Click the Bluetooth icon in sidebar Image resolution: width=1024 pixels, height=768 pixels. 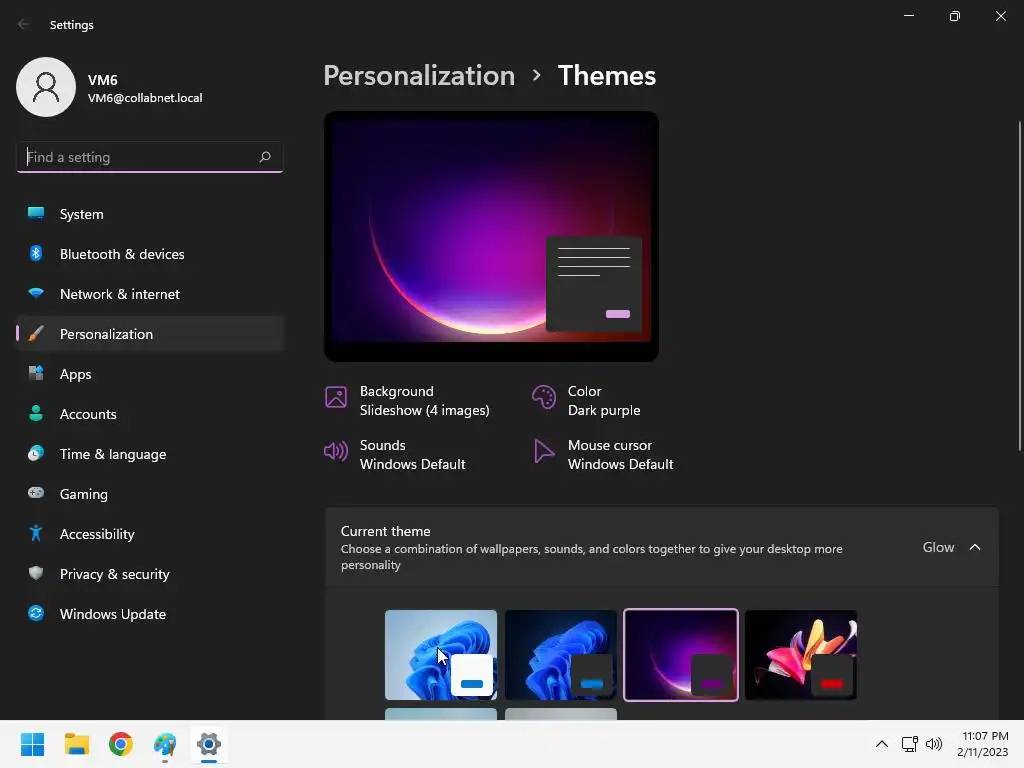pos(36,253)
